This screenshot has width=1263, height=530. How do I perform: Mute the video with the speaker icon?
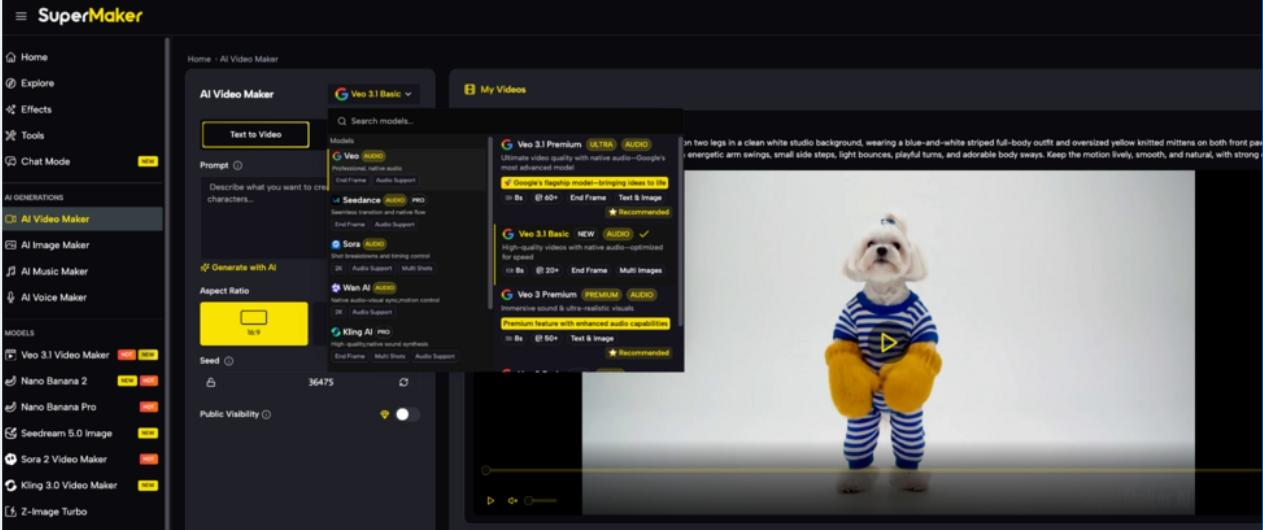(x=512, y=501)
